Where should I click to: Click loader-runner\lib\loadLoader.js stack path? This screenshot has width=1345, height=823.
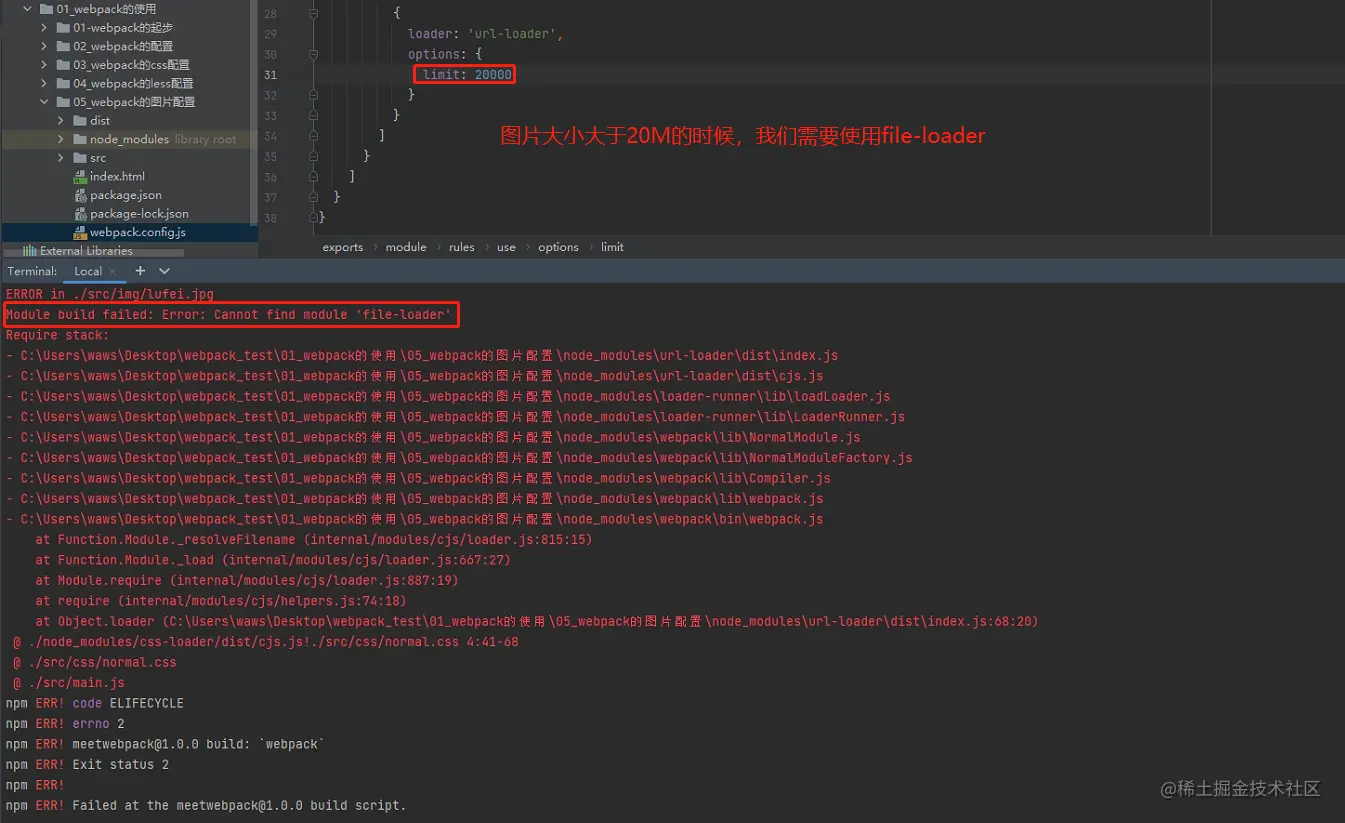(x=448, y=397)
